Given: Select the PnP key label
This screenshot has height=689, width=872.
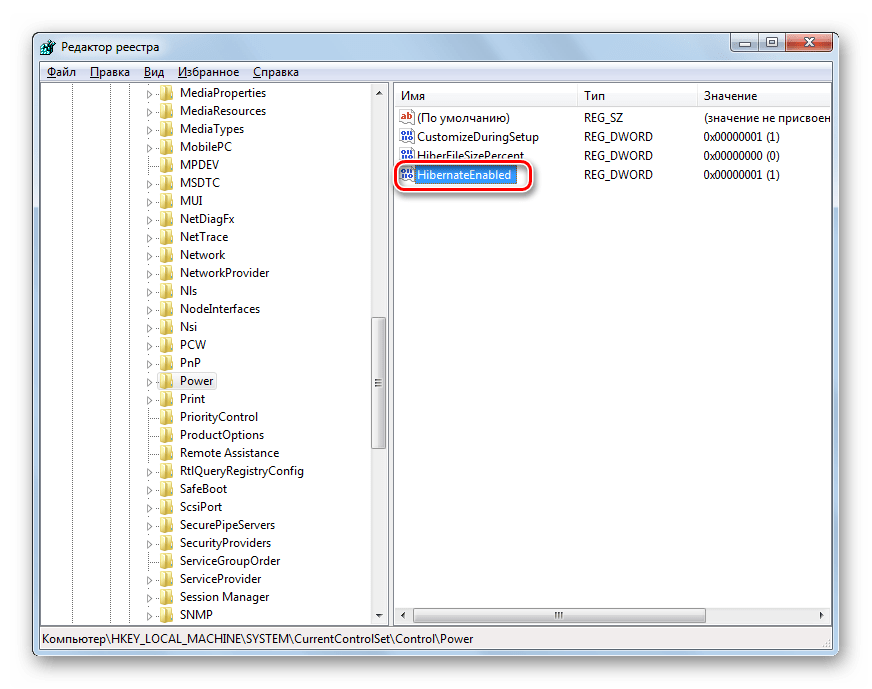Looking at the screenshot, I should [190, 363].
